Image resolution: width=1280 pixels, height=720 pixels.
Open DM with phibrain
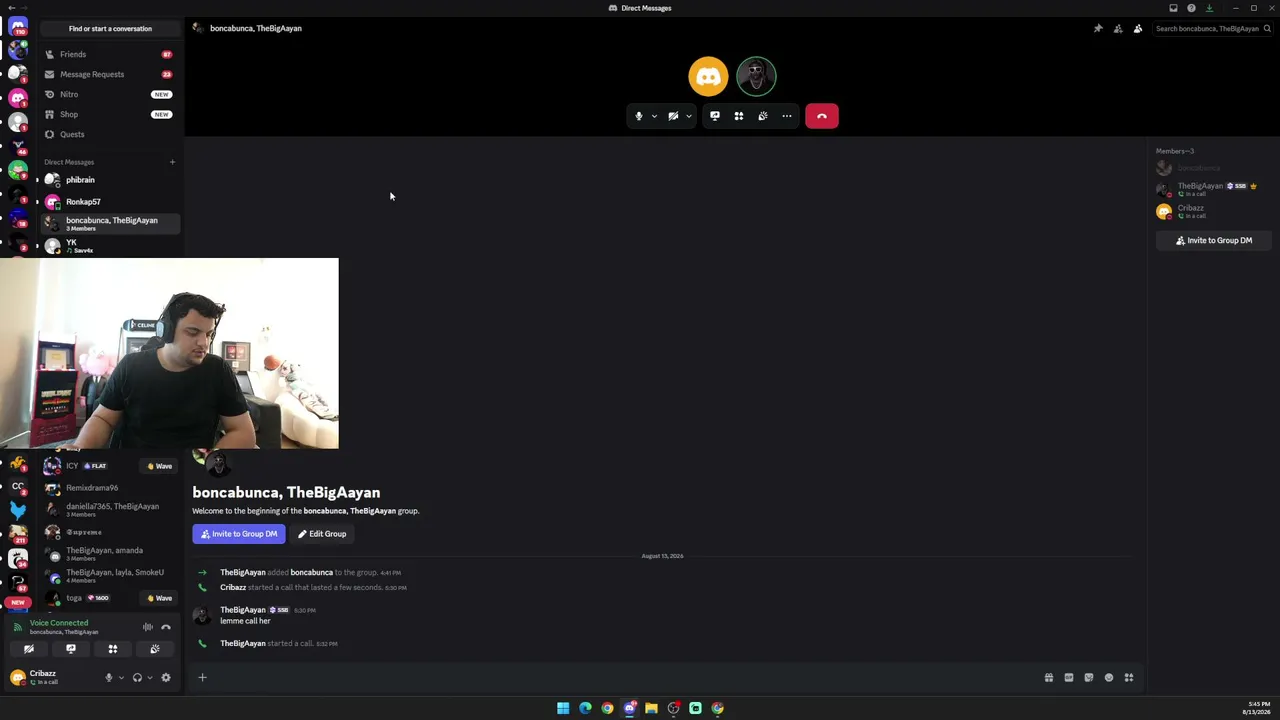pos(110,180)
